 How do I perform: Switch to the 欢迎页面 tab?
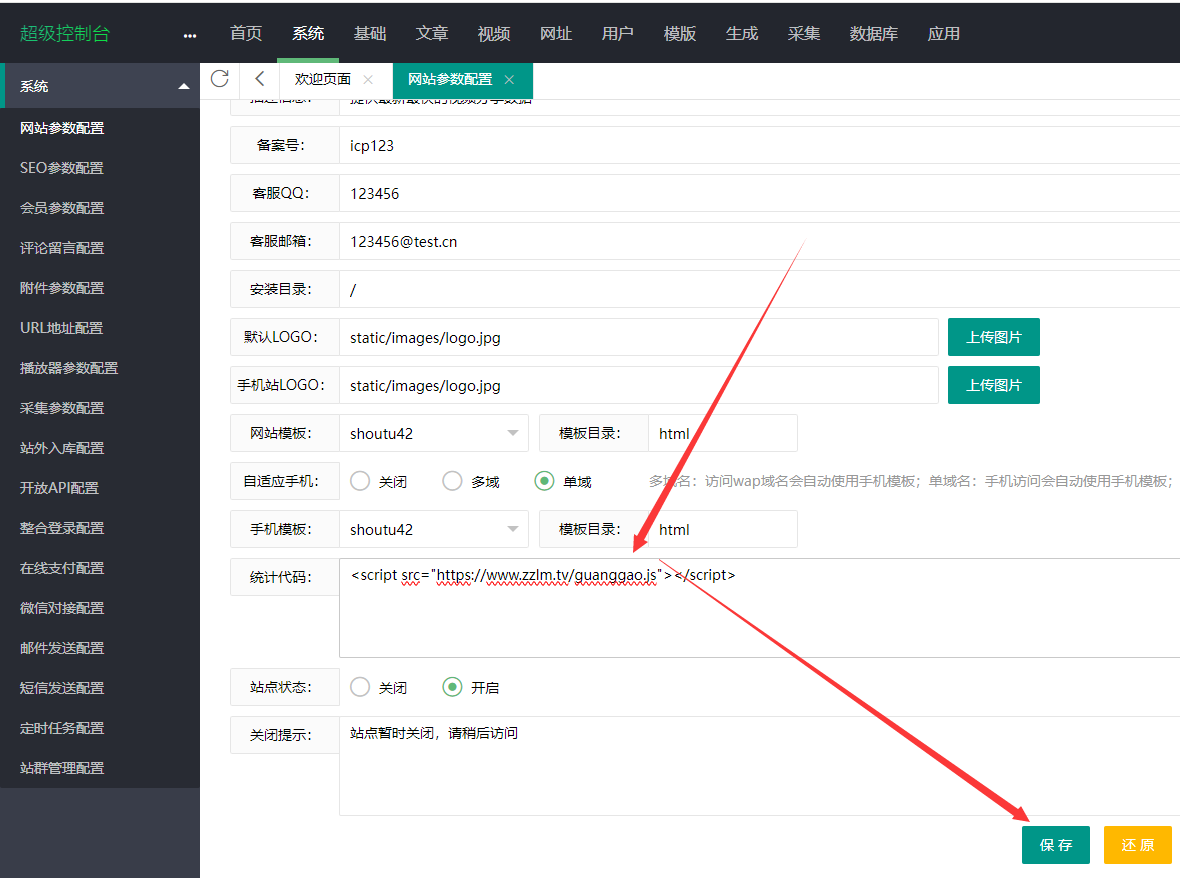click(x=323, y=80)
